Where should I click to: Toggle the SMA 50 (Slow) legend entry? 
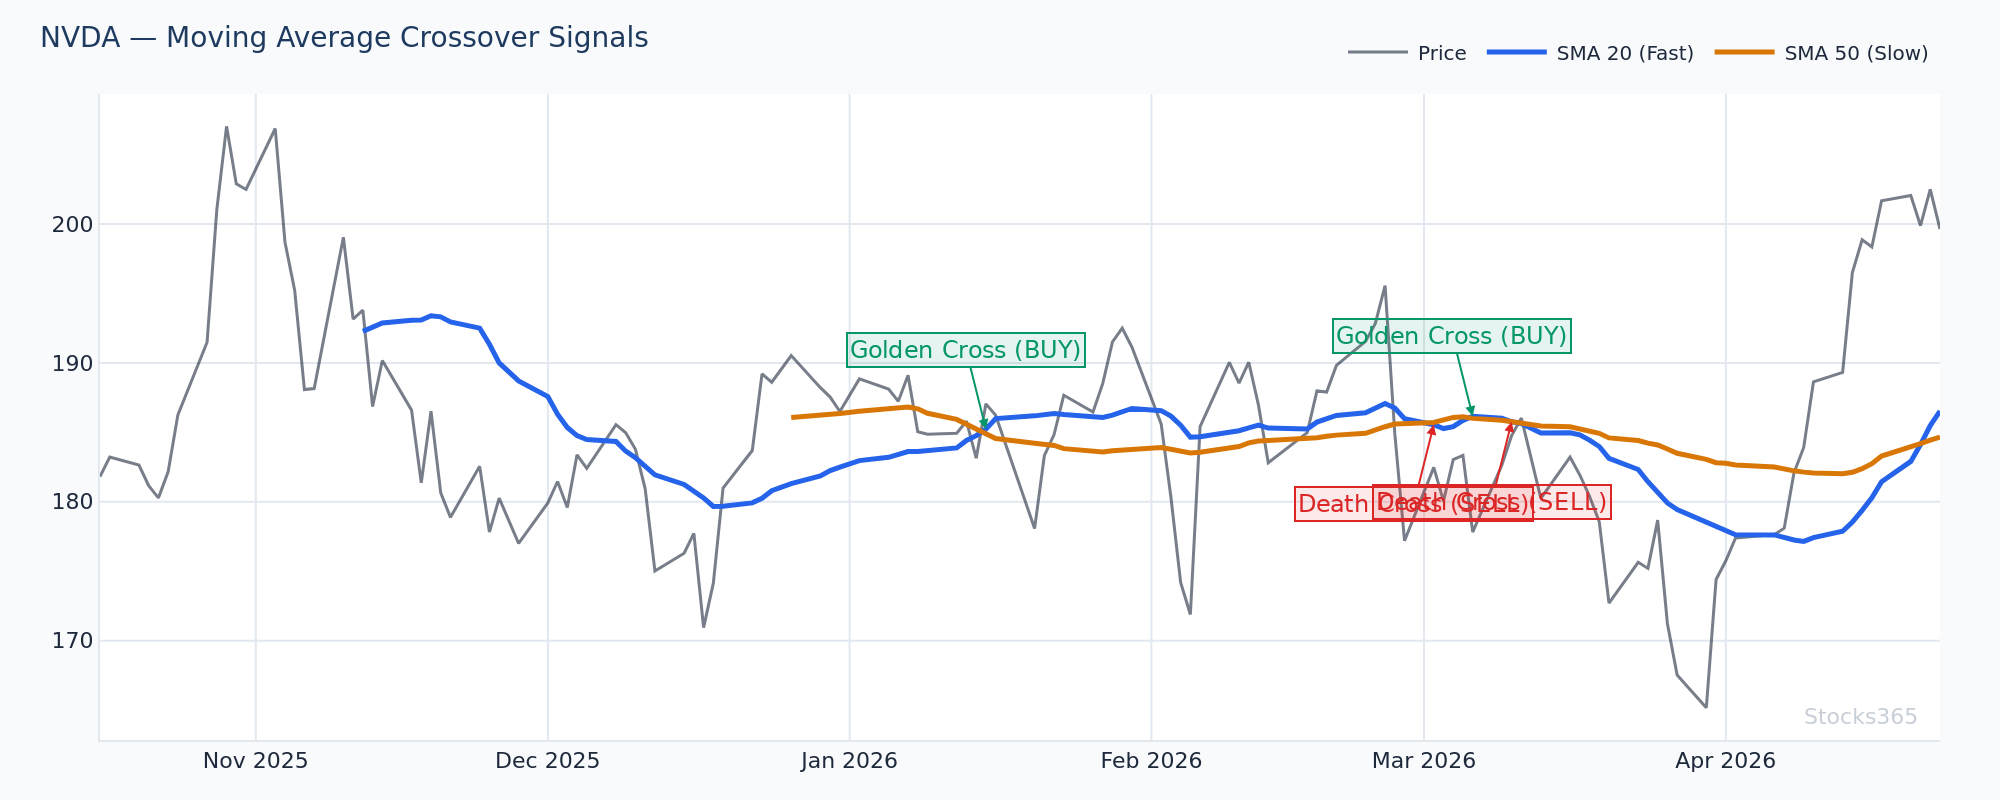[1855, 54]
